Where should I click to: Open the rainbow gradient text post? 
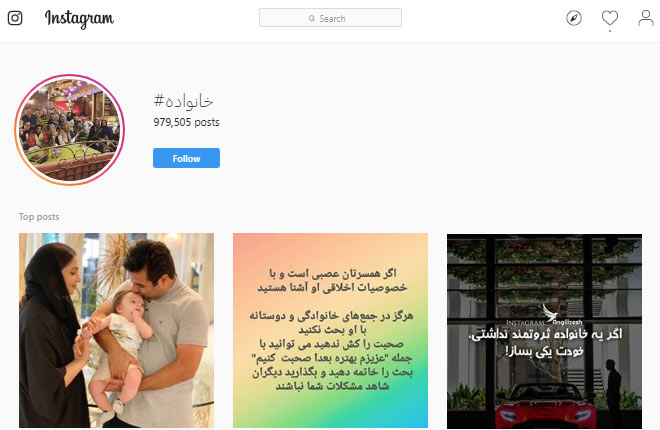[x=330, y=331]
